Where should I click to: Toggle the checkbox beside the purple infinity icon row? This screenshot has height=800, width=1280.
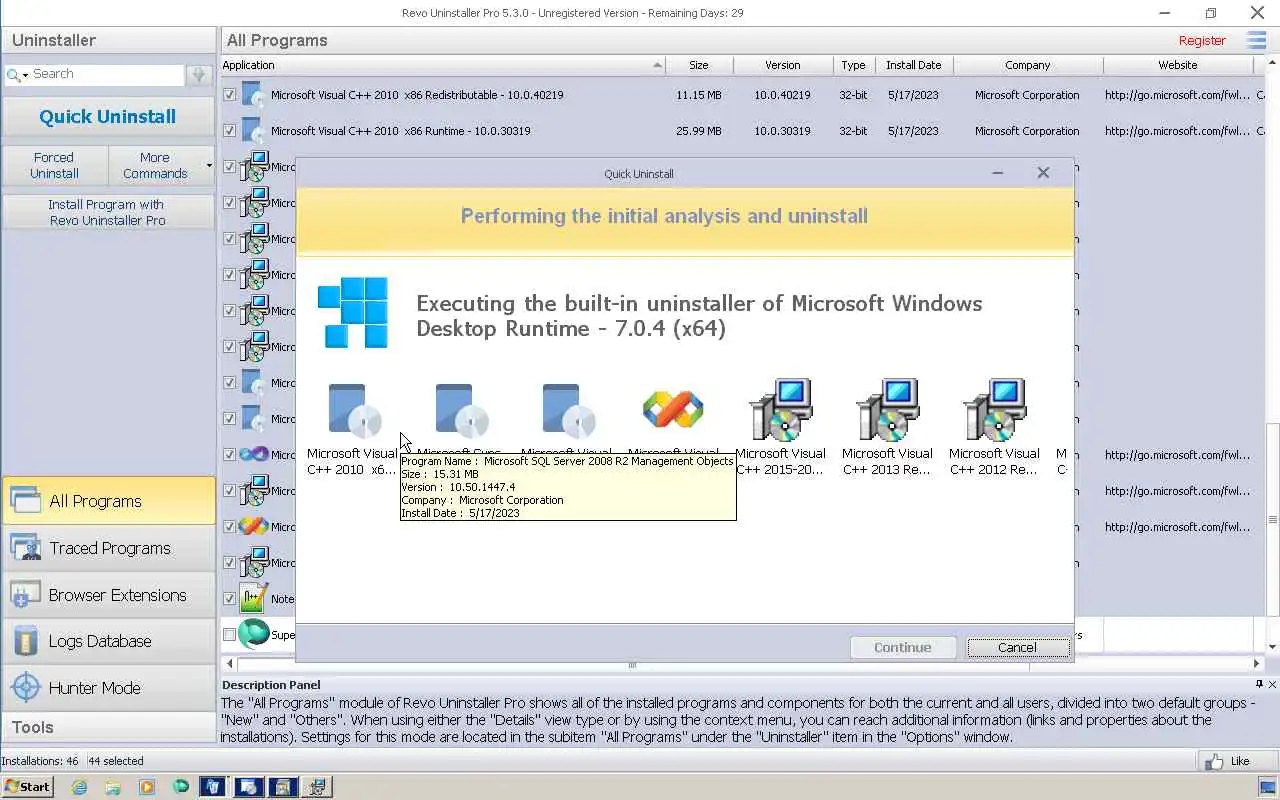click(230, 455)
